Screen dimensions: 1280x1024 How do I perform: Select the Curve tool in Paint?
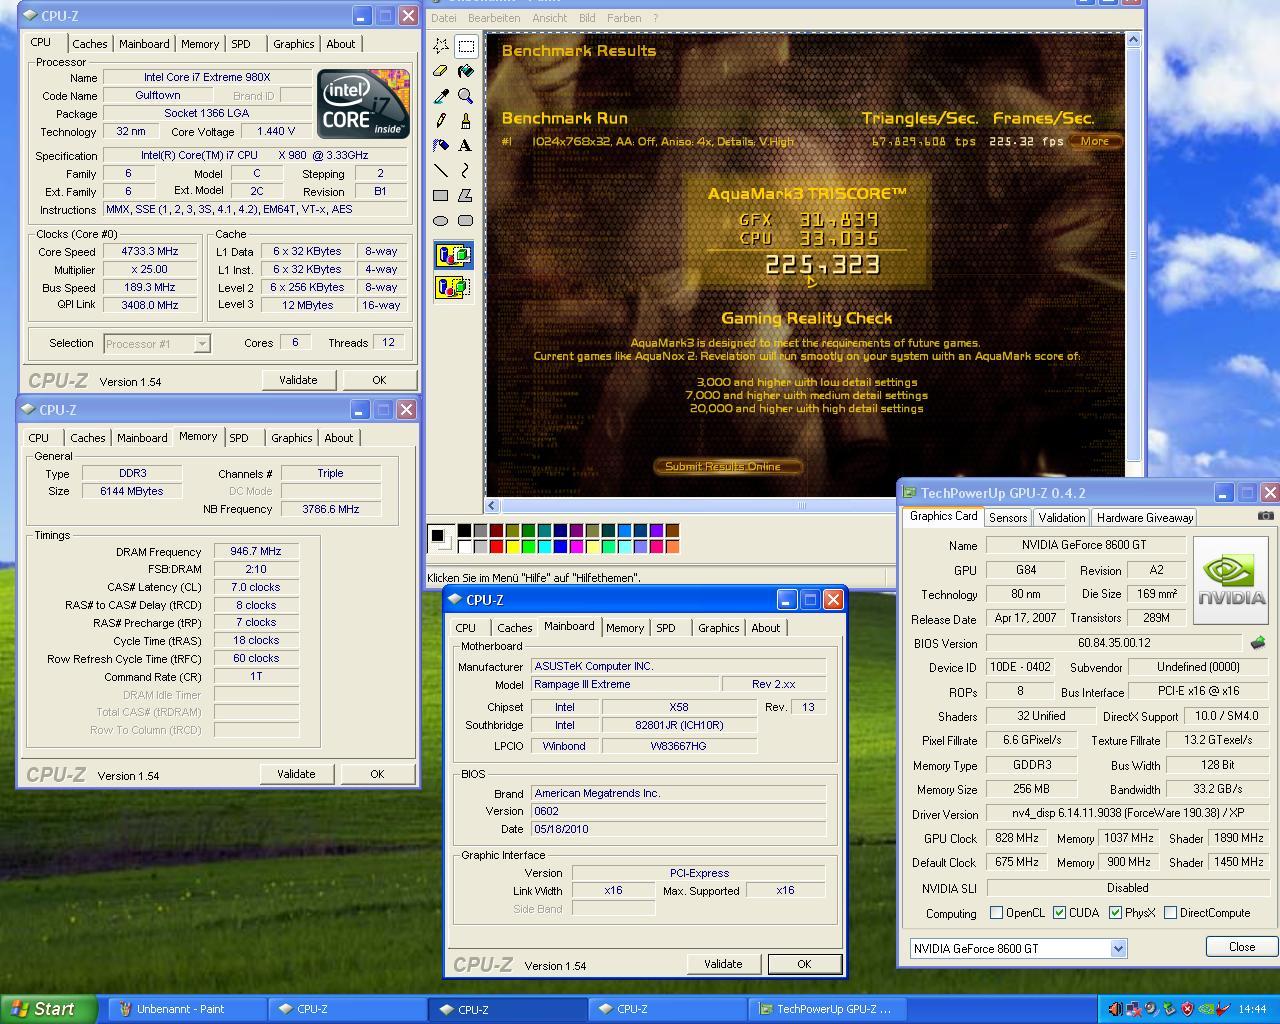pyautogui.click(x=466, y=171)
